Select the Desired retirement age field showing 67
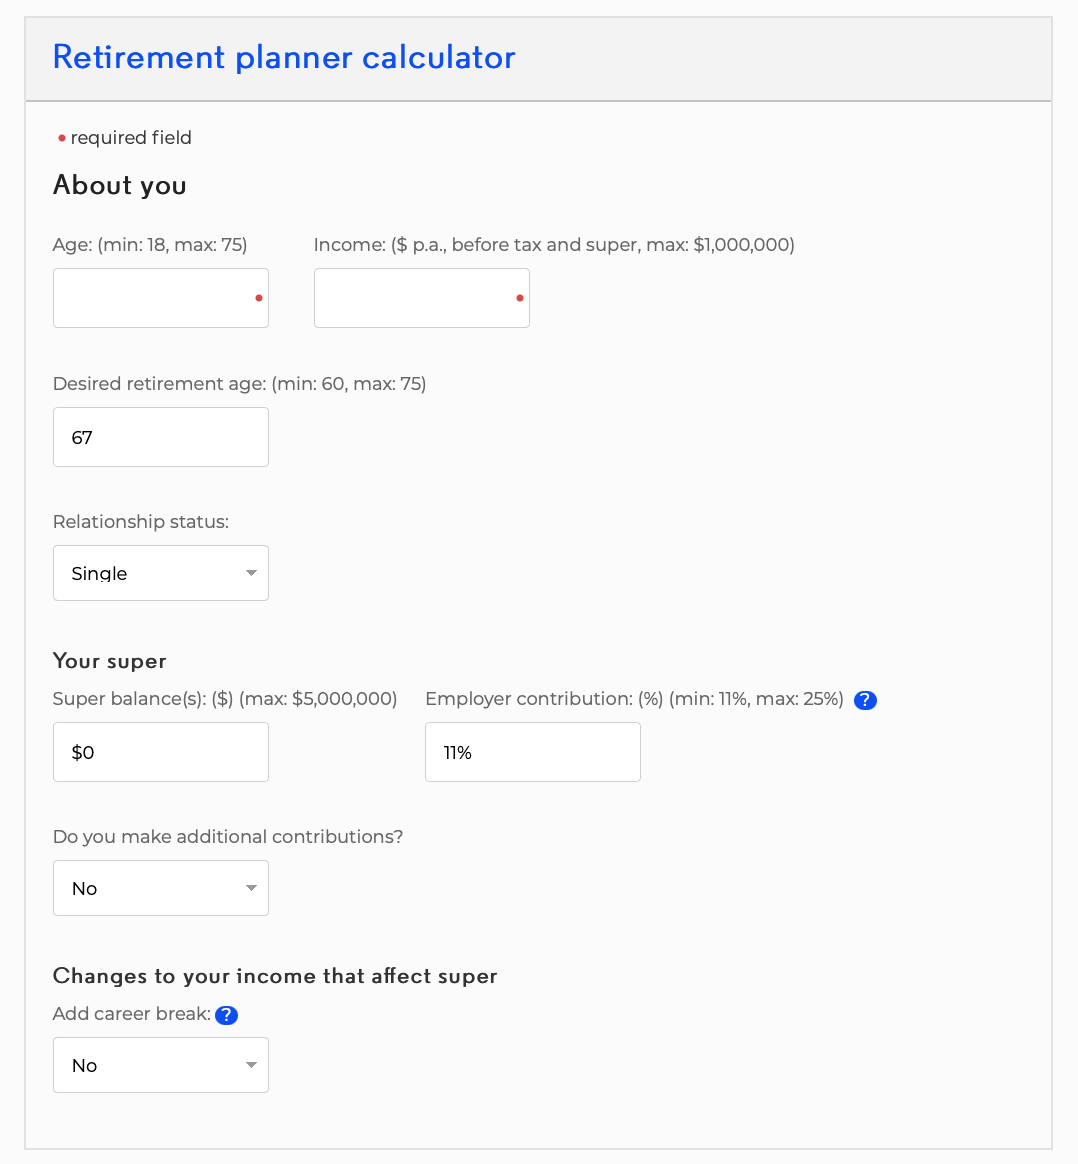This screenshot has height=1164, width=1078. 161,437
